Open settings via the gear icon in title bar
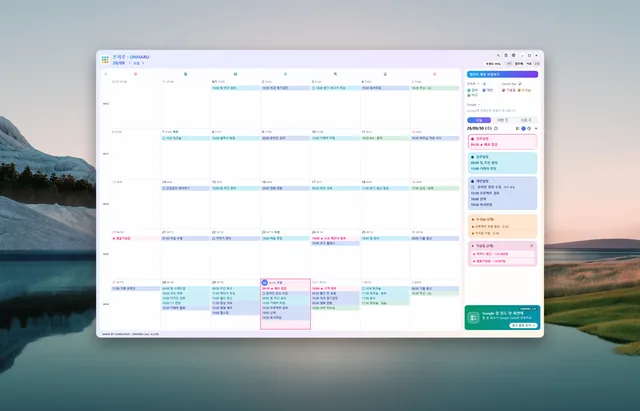Screen dimensions: 640x411 [513, 56]
